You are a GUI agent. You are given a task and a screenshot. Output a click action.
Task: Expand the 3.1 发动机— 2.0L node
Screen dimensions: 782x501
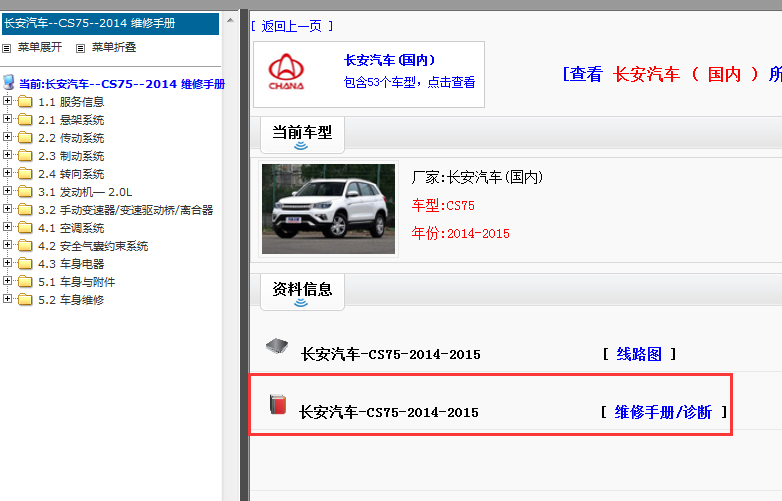click(x=7, y=191)
